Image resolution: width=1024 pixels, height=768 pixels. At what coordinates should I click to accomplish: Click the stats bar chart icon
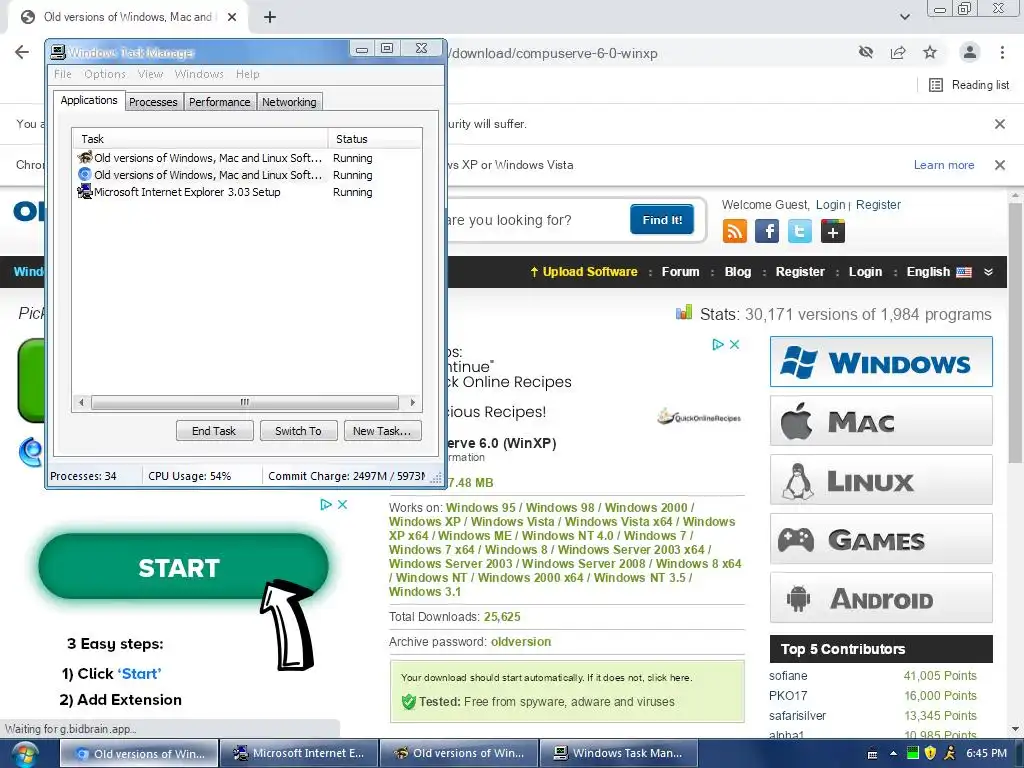684,312
